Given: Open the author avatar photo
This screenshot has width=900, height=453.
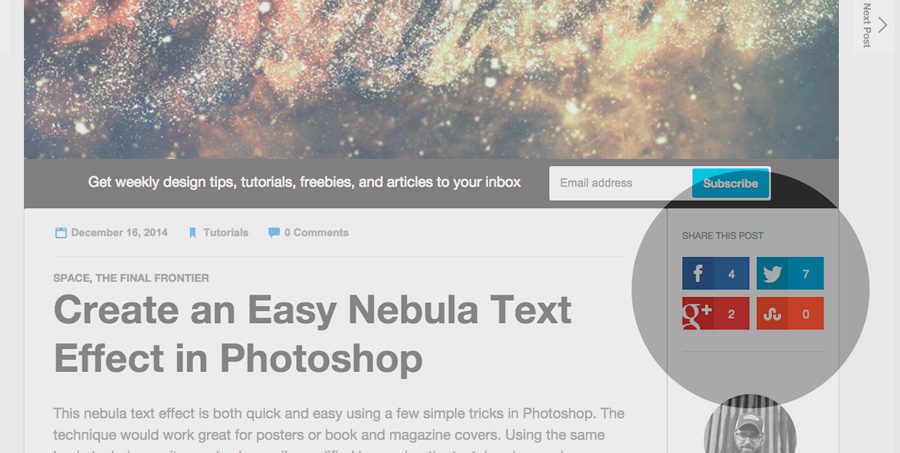Looking at the screenshot, I should click(x=750, y=425).
